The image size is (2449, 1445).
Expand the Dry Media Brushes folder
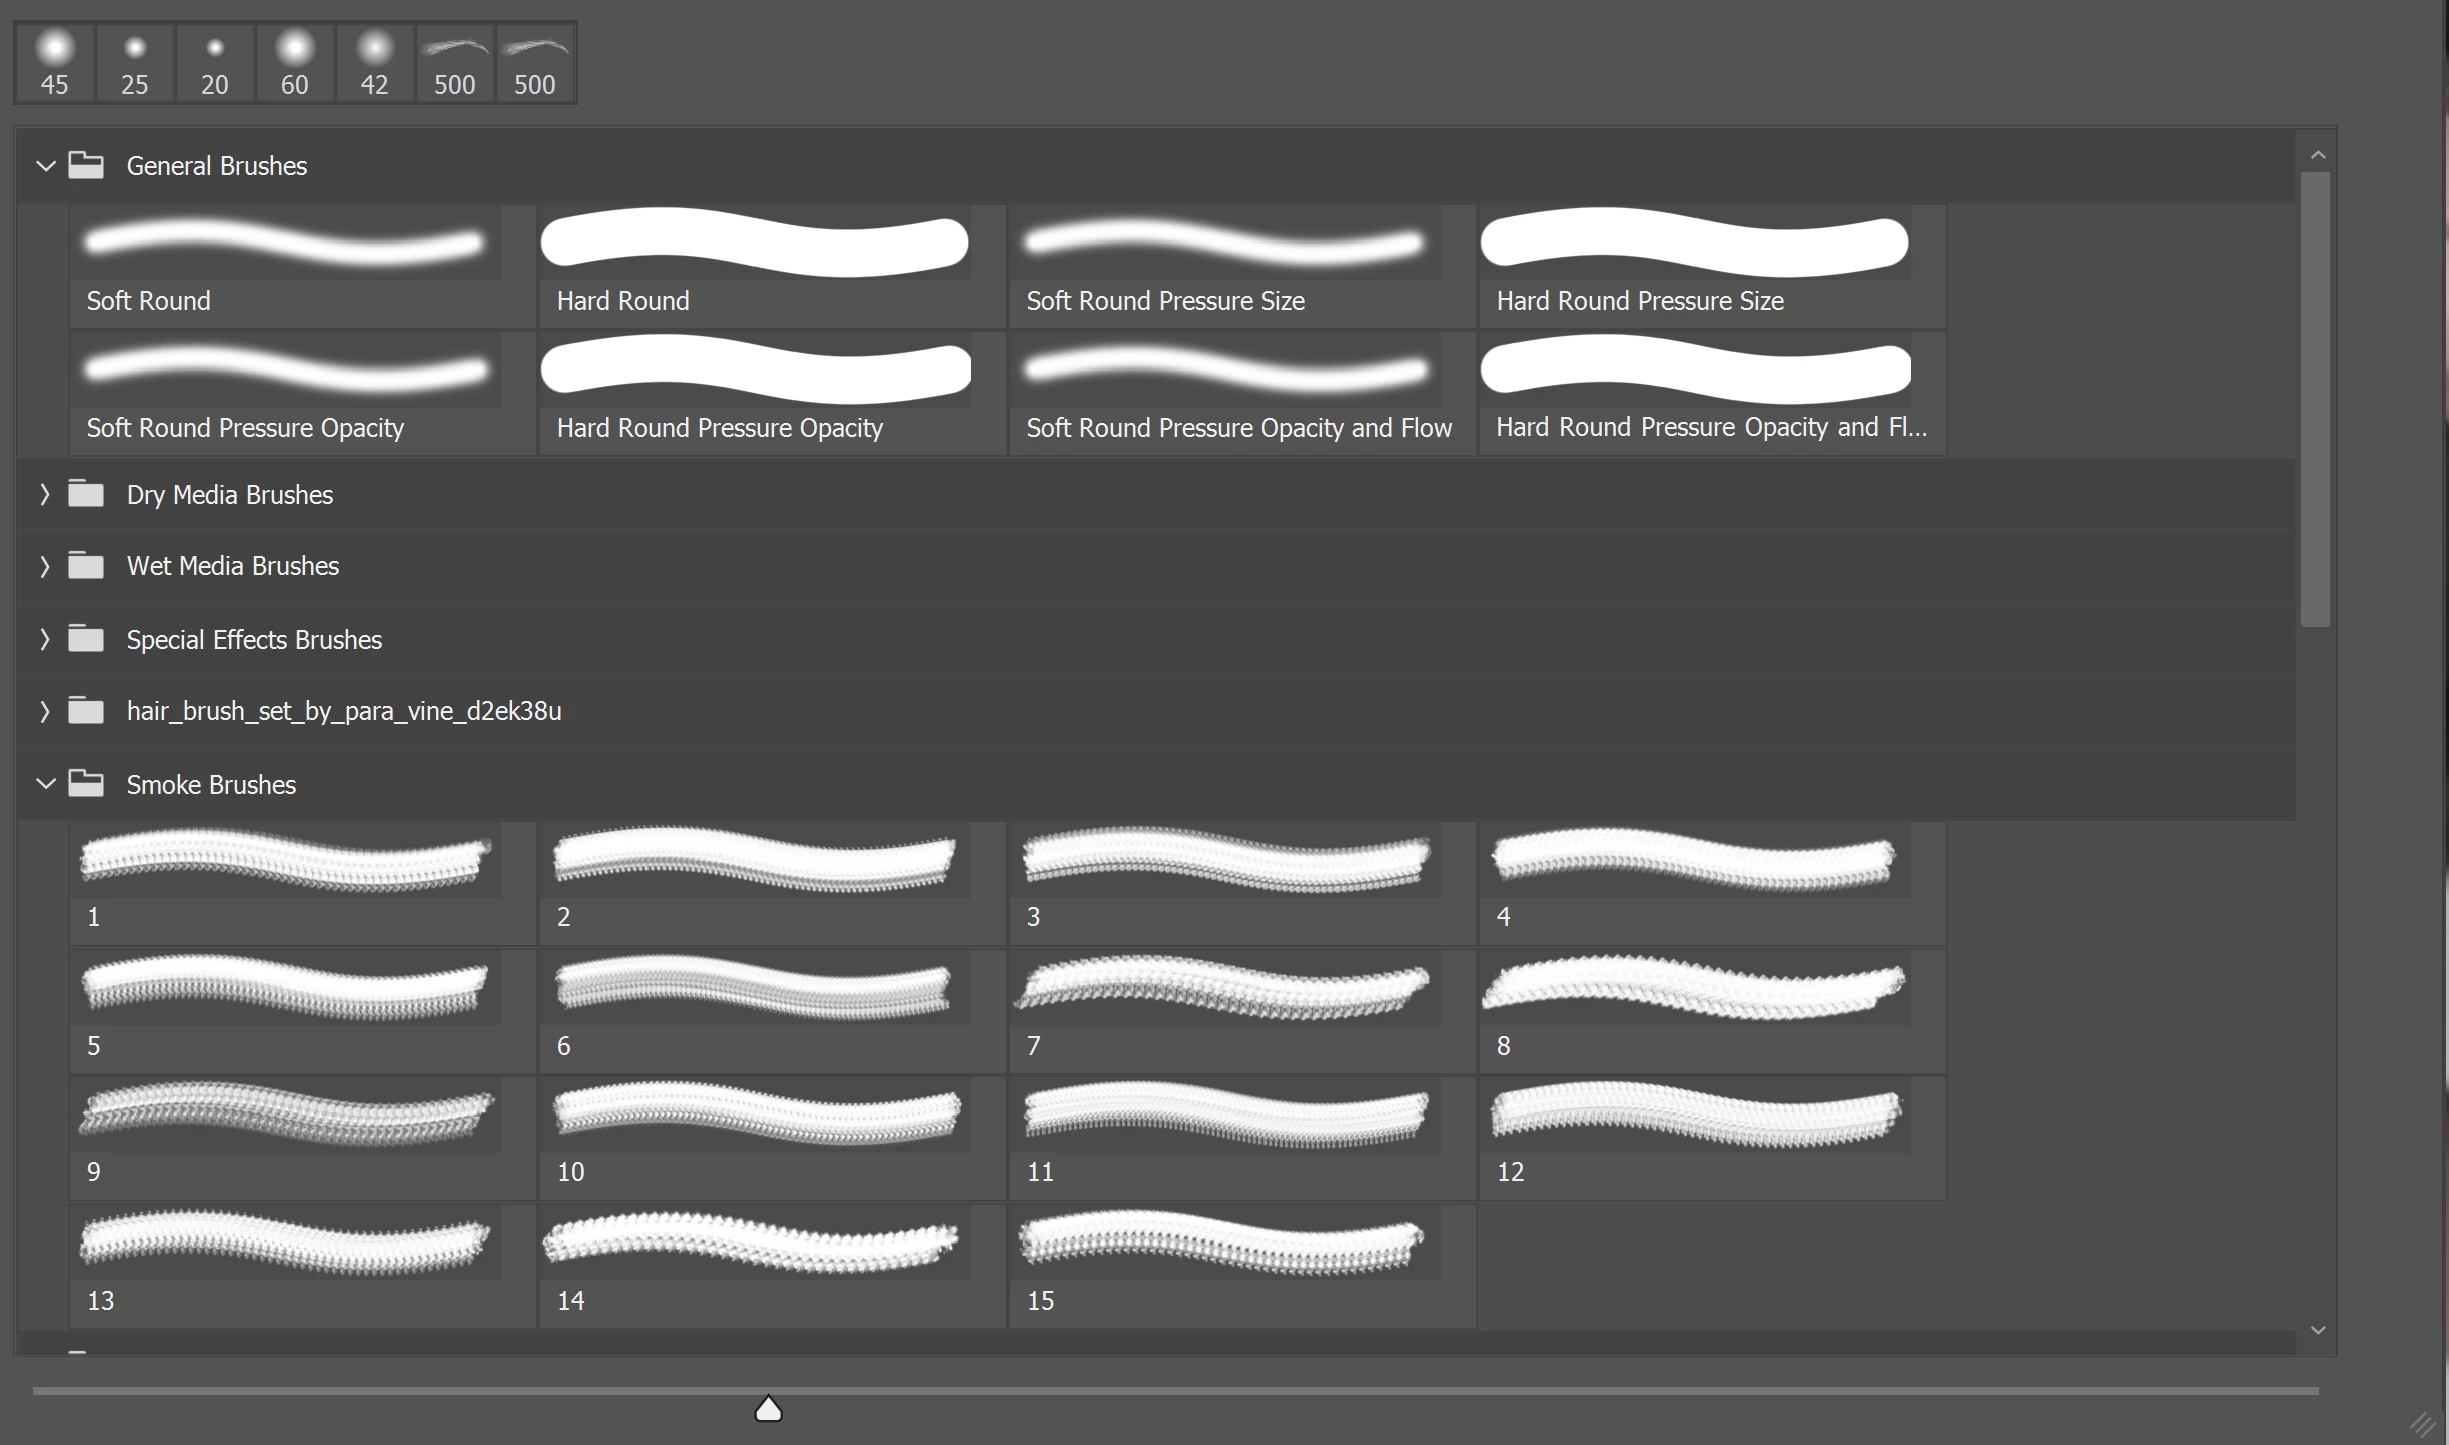[x=45, y=495]
